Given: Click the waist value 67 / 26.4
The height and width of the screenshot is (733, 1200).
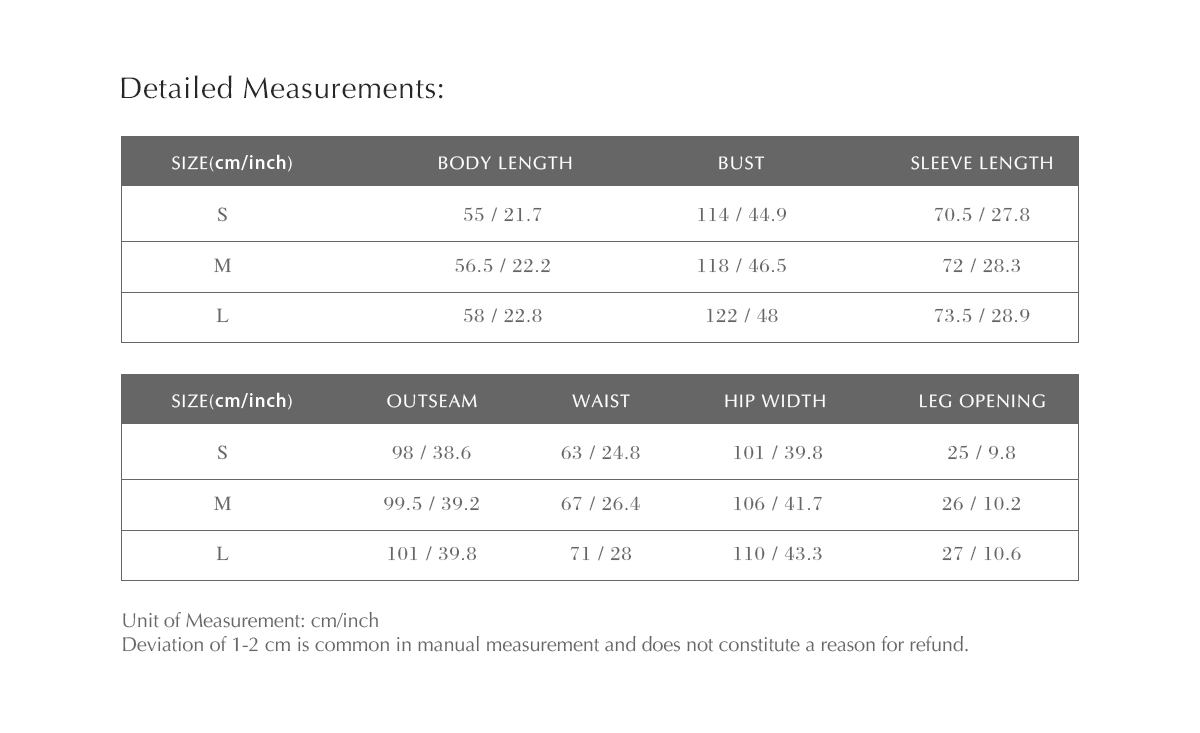Looking at the screenshot, I should [x=601, y=504].
